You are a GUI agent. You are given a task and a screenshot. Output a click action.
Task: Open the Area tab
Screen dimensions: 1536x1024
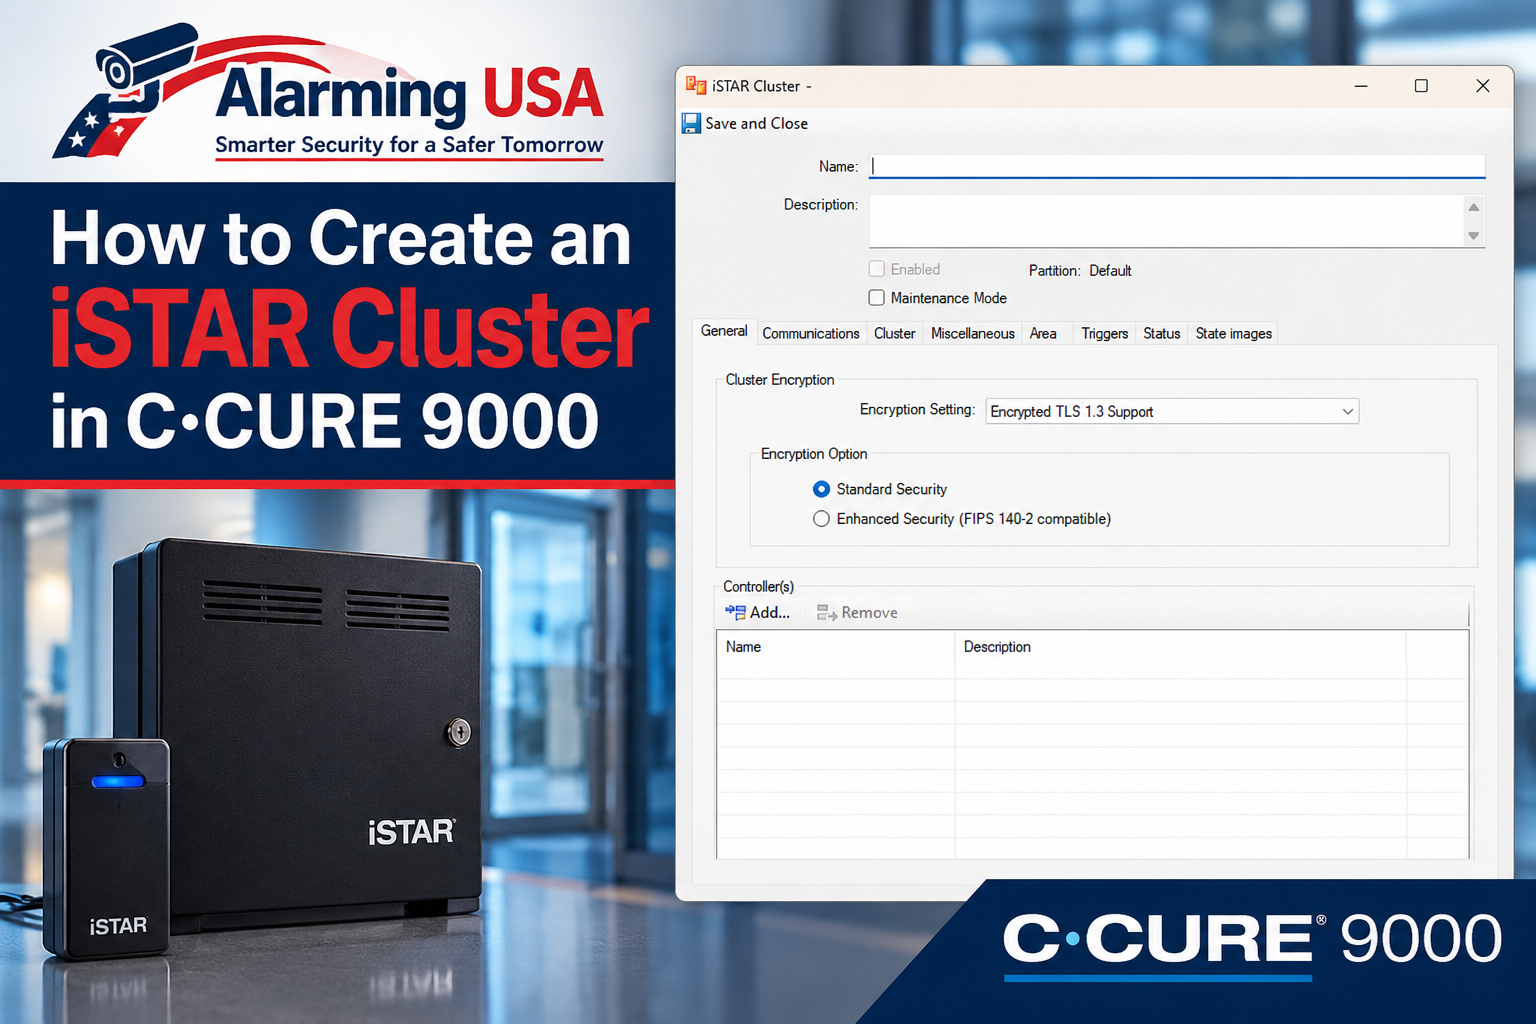click(x=1043, y=333)
